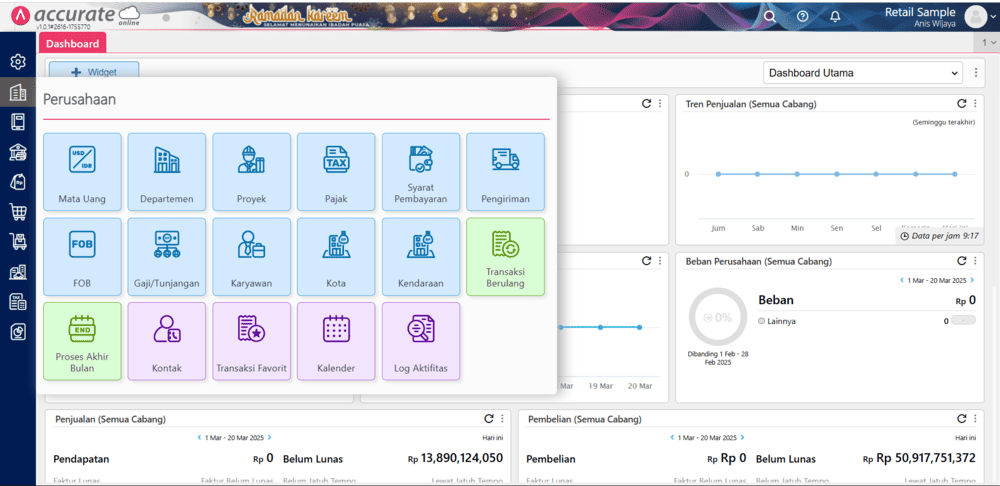Screen dimensions: 1000x486
Task: Open the Kota city tile
Action: [x=336, y=256]
